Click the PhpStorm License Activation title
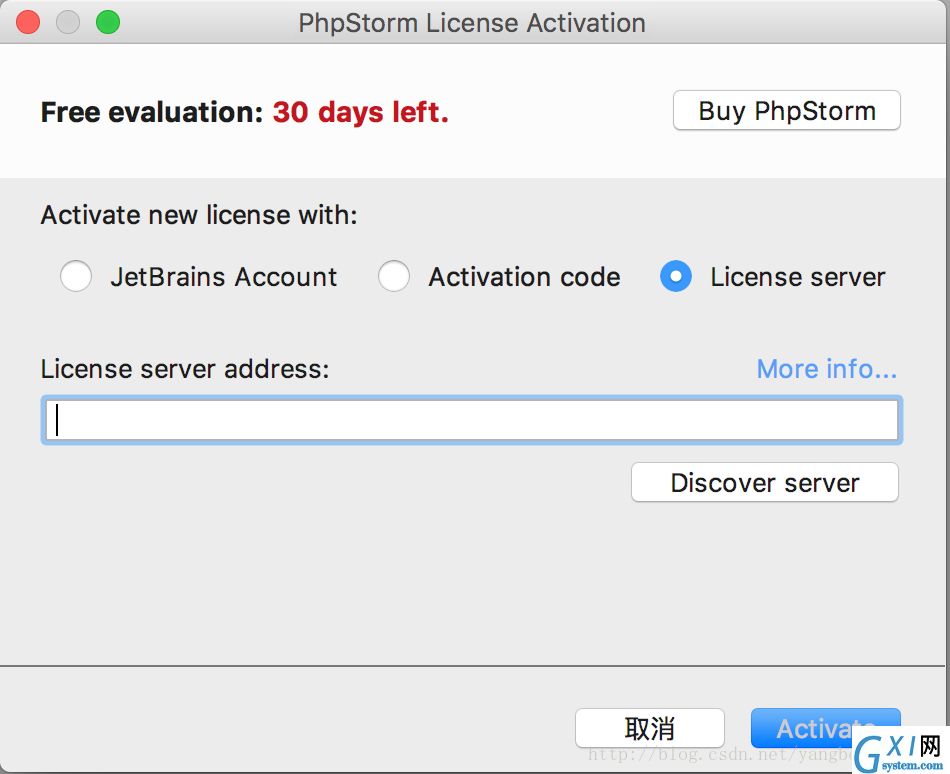 pyautogui.click(x=472, y=23)
